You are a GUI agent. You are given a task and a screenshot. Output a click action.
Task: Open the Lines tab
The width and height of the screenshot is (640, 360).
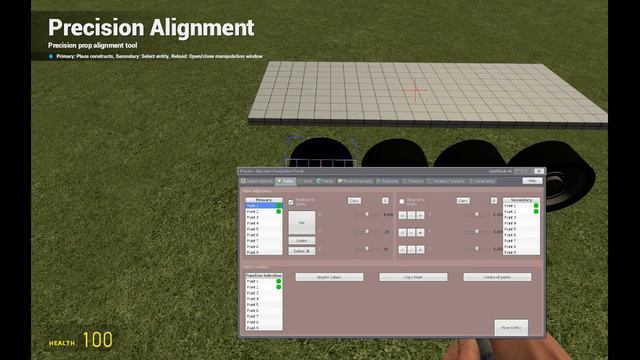pyautogui.click(x=305, y=181)
